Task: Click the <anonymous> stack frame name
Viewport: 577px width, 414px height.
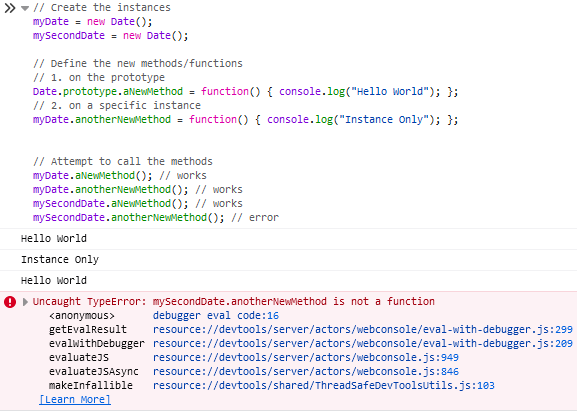Action: [82, 315]
